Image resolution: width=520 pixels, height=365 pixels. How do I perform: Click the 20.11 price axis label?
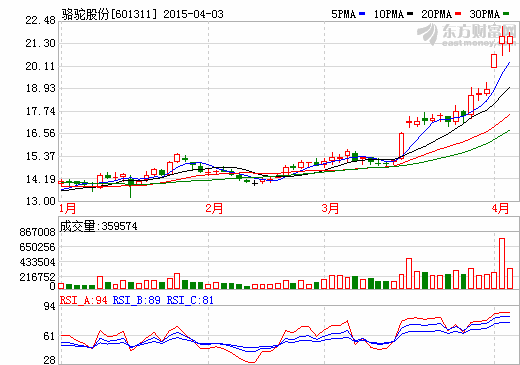tap(40, 66)
